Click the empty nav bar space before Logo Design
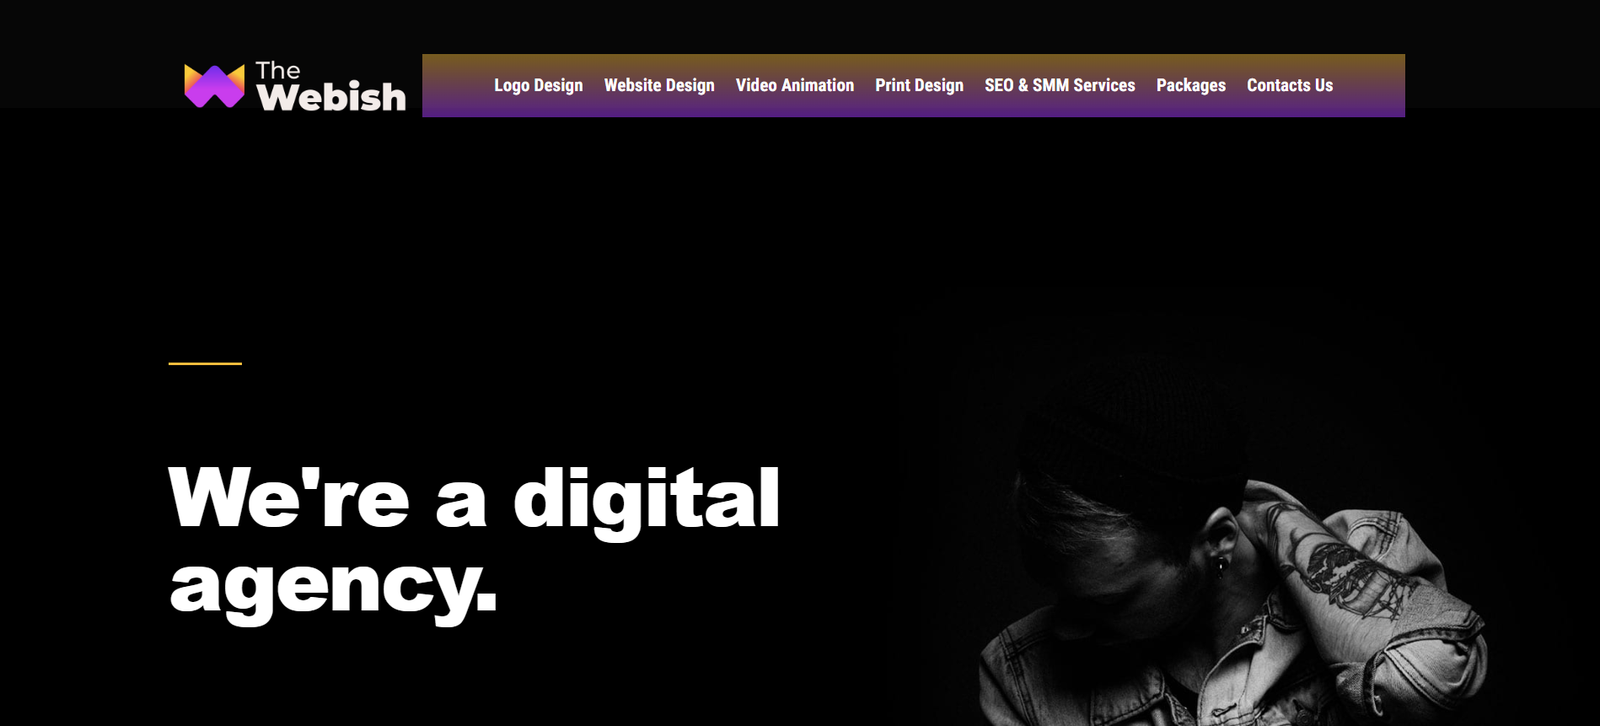 (x=458, y=85)
